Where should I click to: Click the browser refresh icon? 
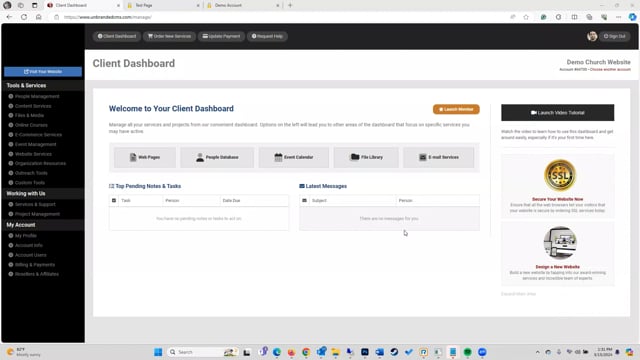point(24,17)
